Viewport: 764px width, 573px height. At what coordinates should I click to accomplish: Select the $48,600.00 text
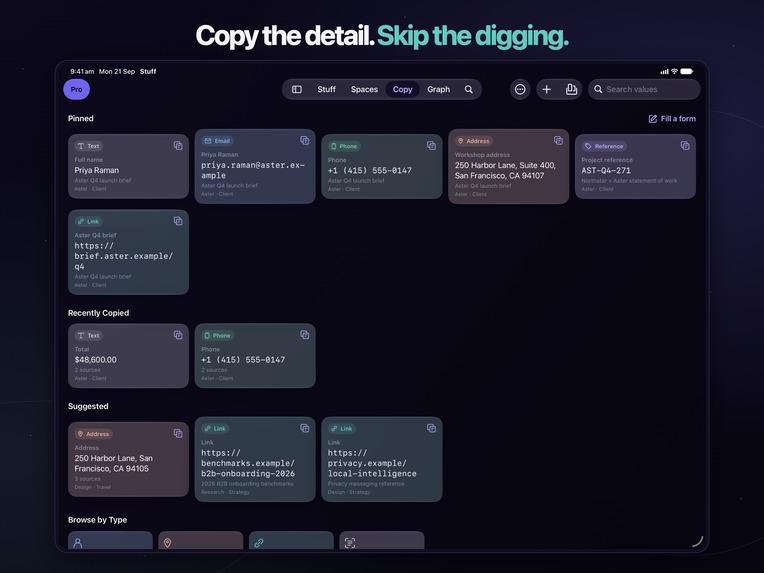point(96,360)
